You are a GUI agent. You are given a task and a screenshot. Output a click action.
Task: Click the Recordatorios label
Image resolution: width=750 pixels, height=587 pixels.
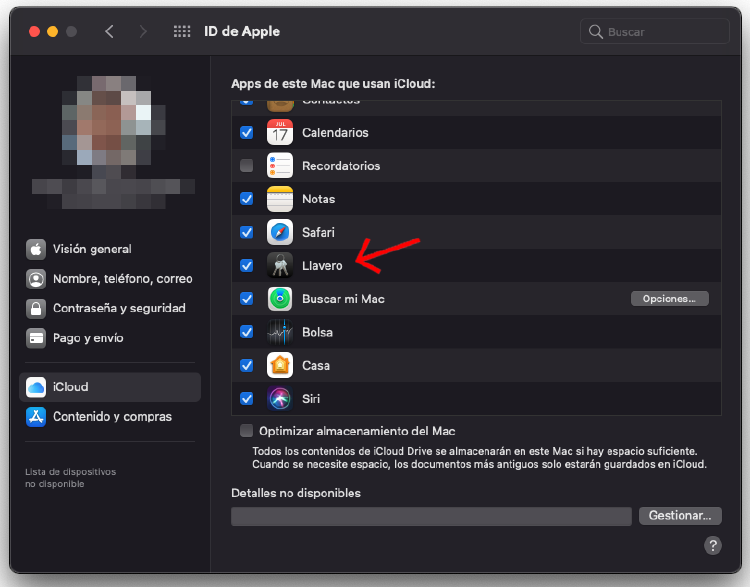click(x=341, y=166)
